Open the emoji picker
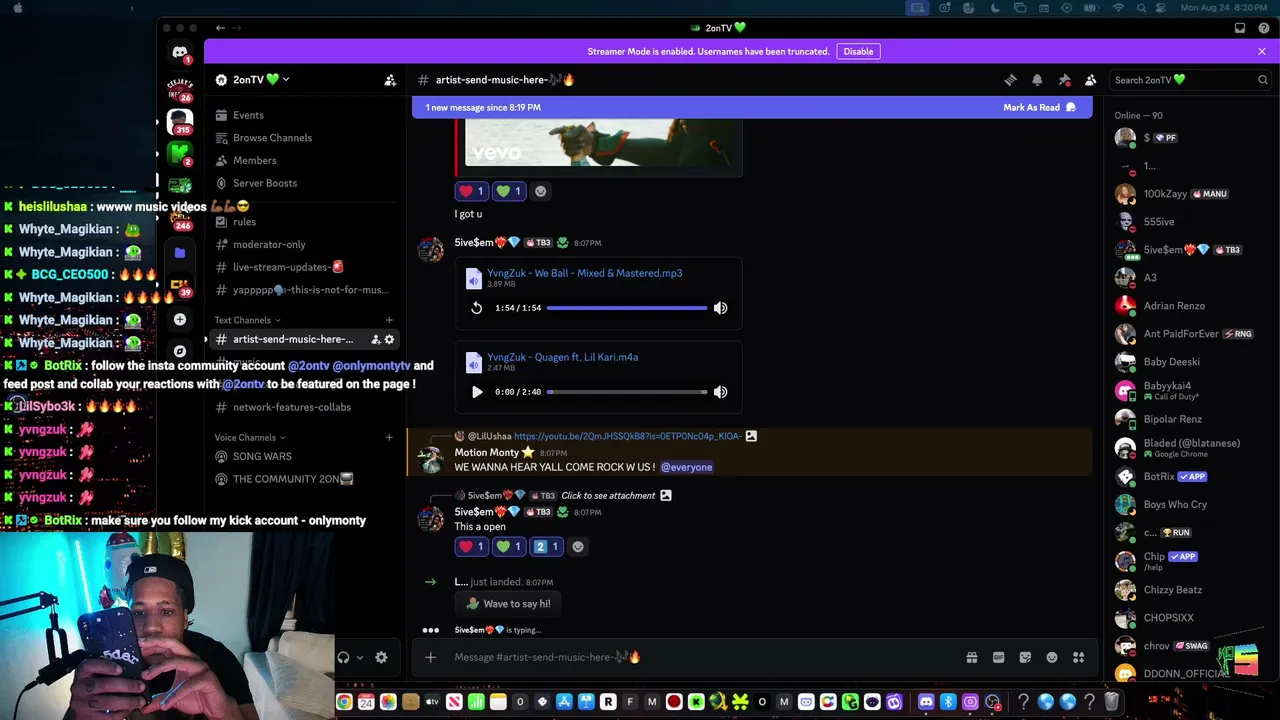This screenshot has height=720, width=1280. pyautogui.click(x=1052, y=657)
